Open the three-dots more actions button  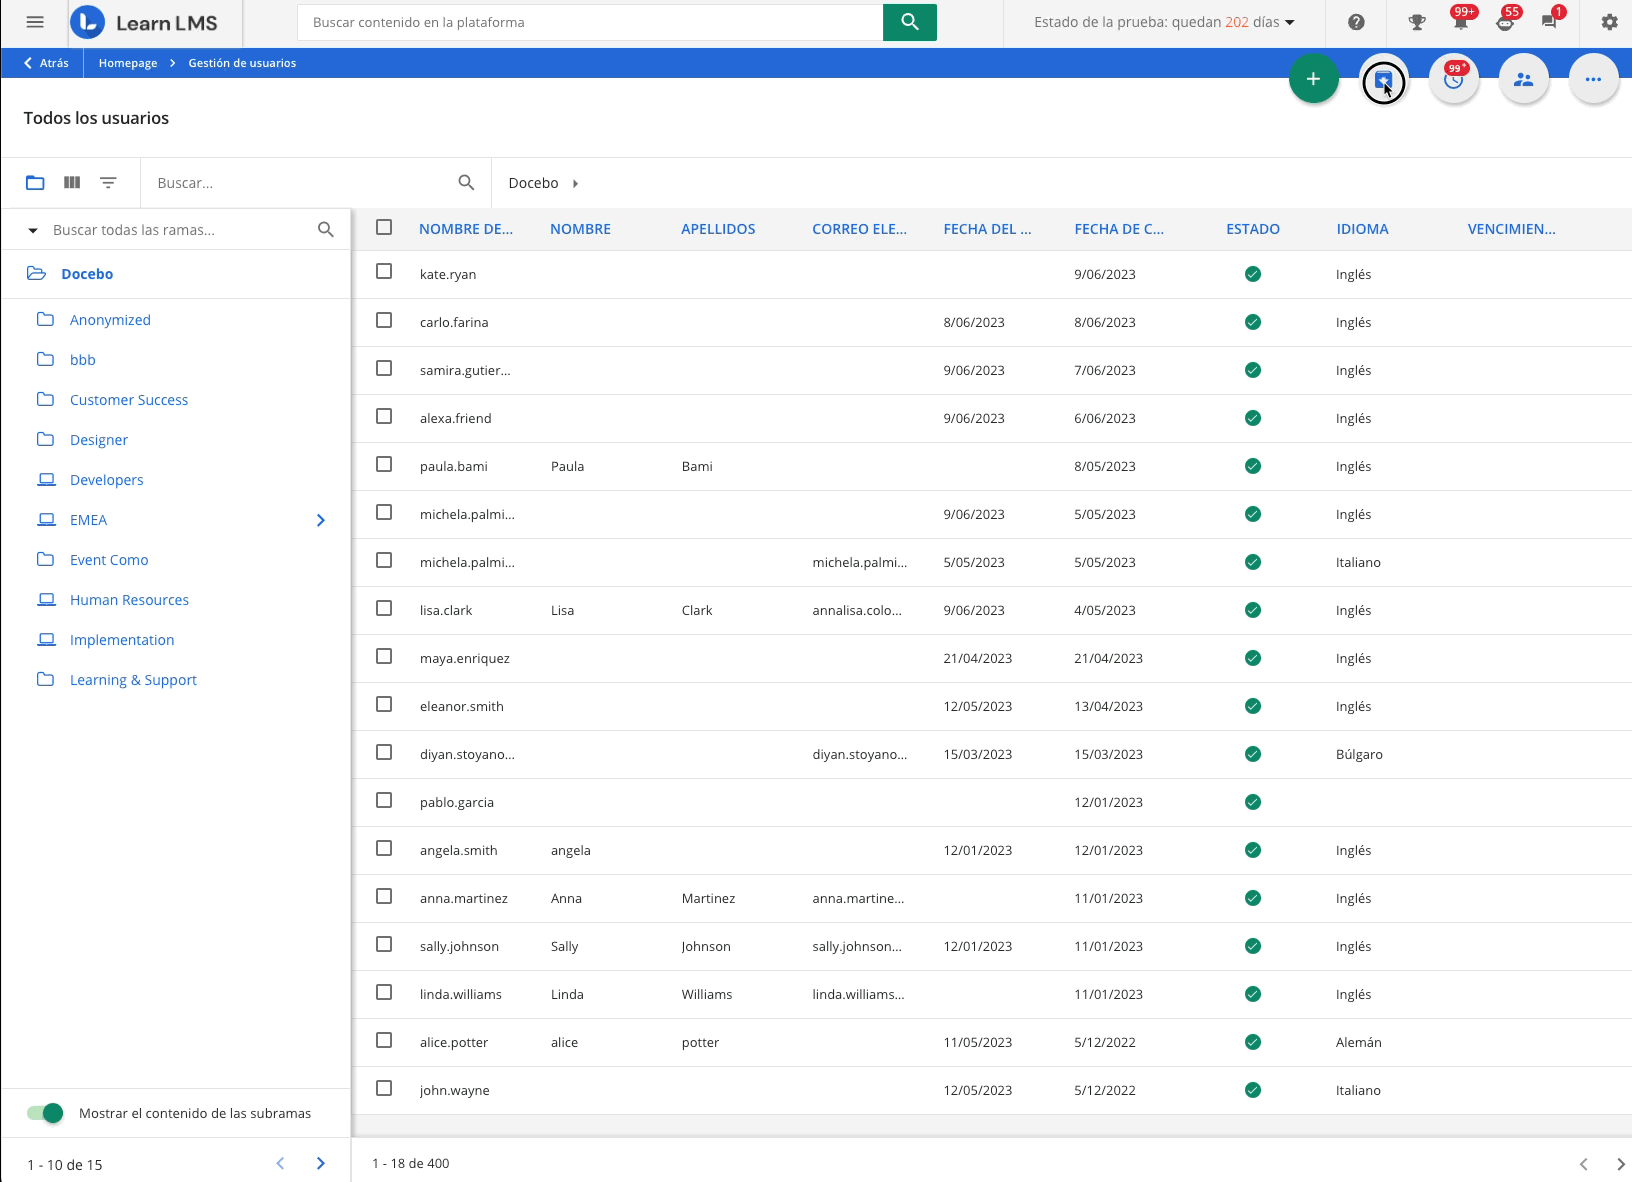[1593, 79]
